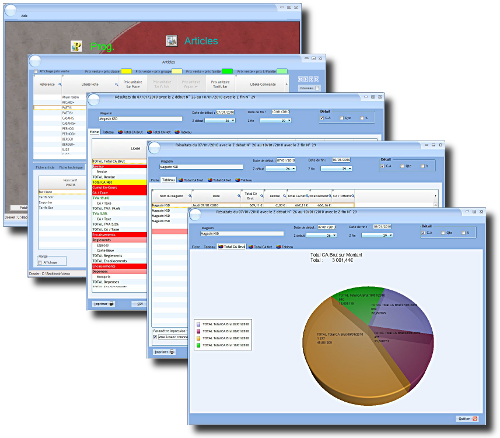Click the search icon in the Total CA Brut column
The height and width of the screenshot is (438, 500).
coord(261,196)
